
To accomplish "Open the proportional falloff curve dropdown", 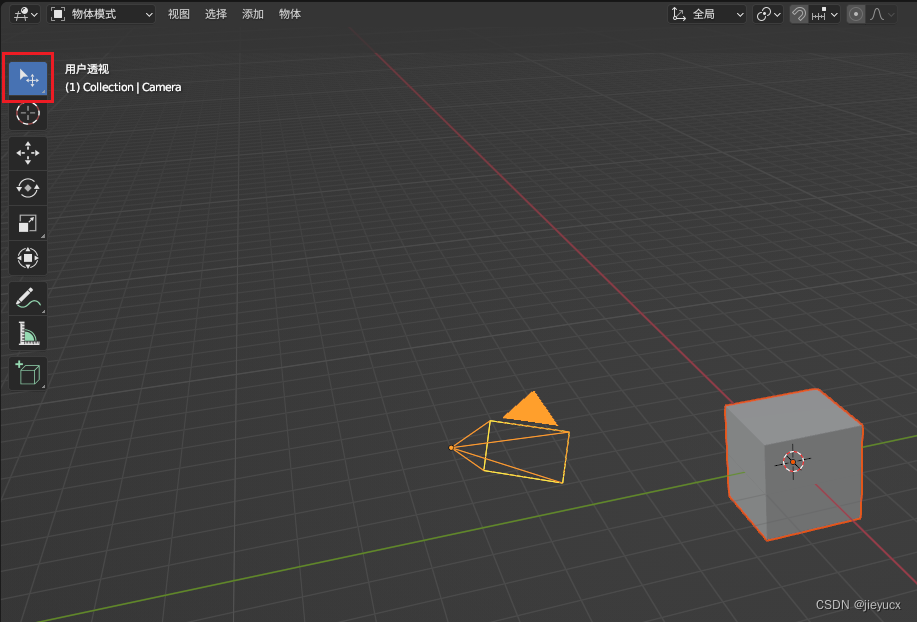I will click(881, 14).
